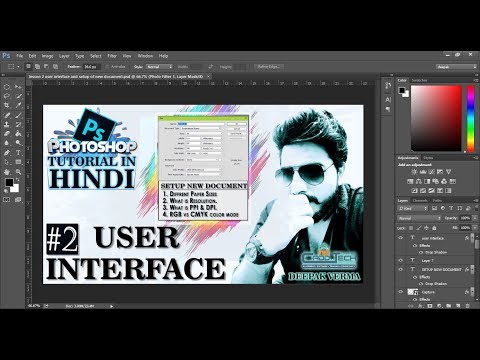
Task: Select the Clone Stamp tool
Action: tap(7, 125)
